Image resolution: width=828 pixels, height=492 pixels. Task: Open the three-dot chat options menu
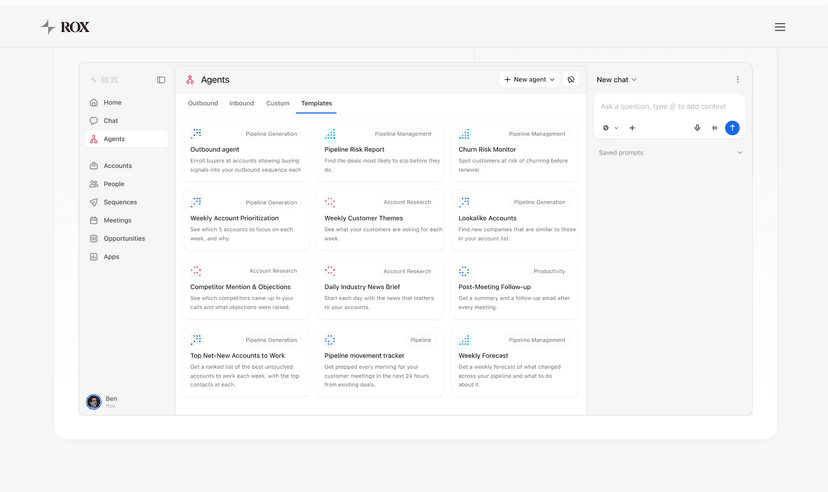tap(737, 80)
